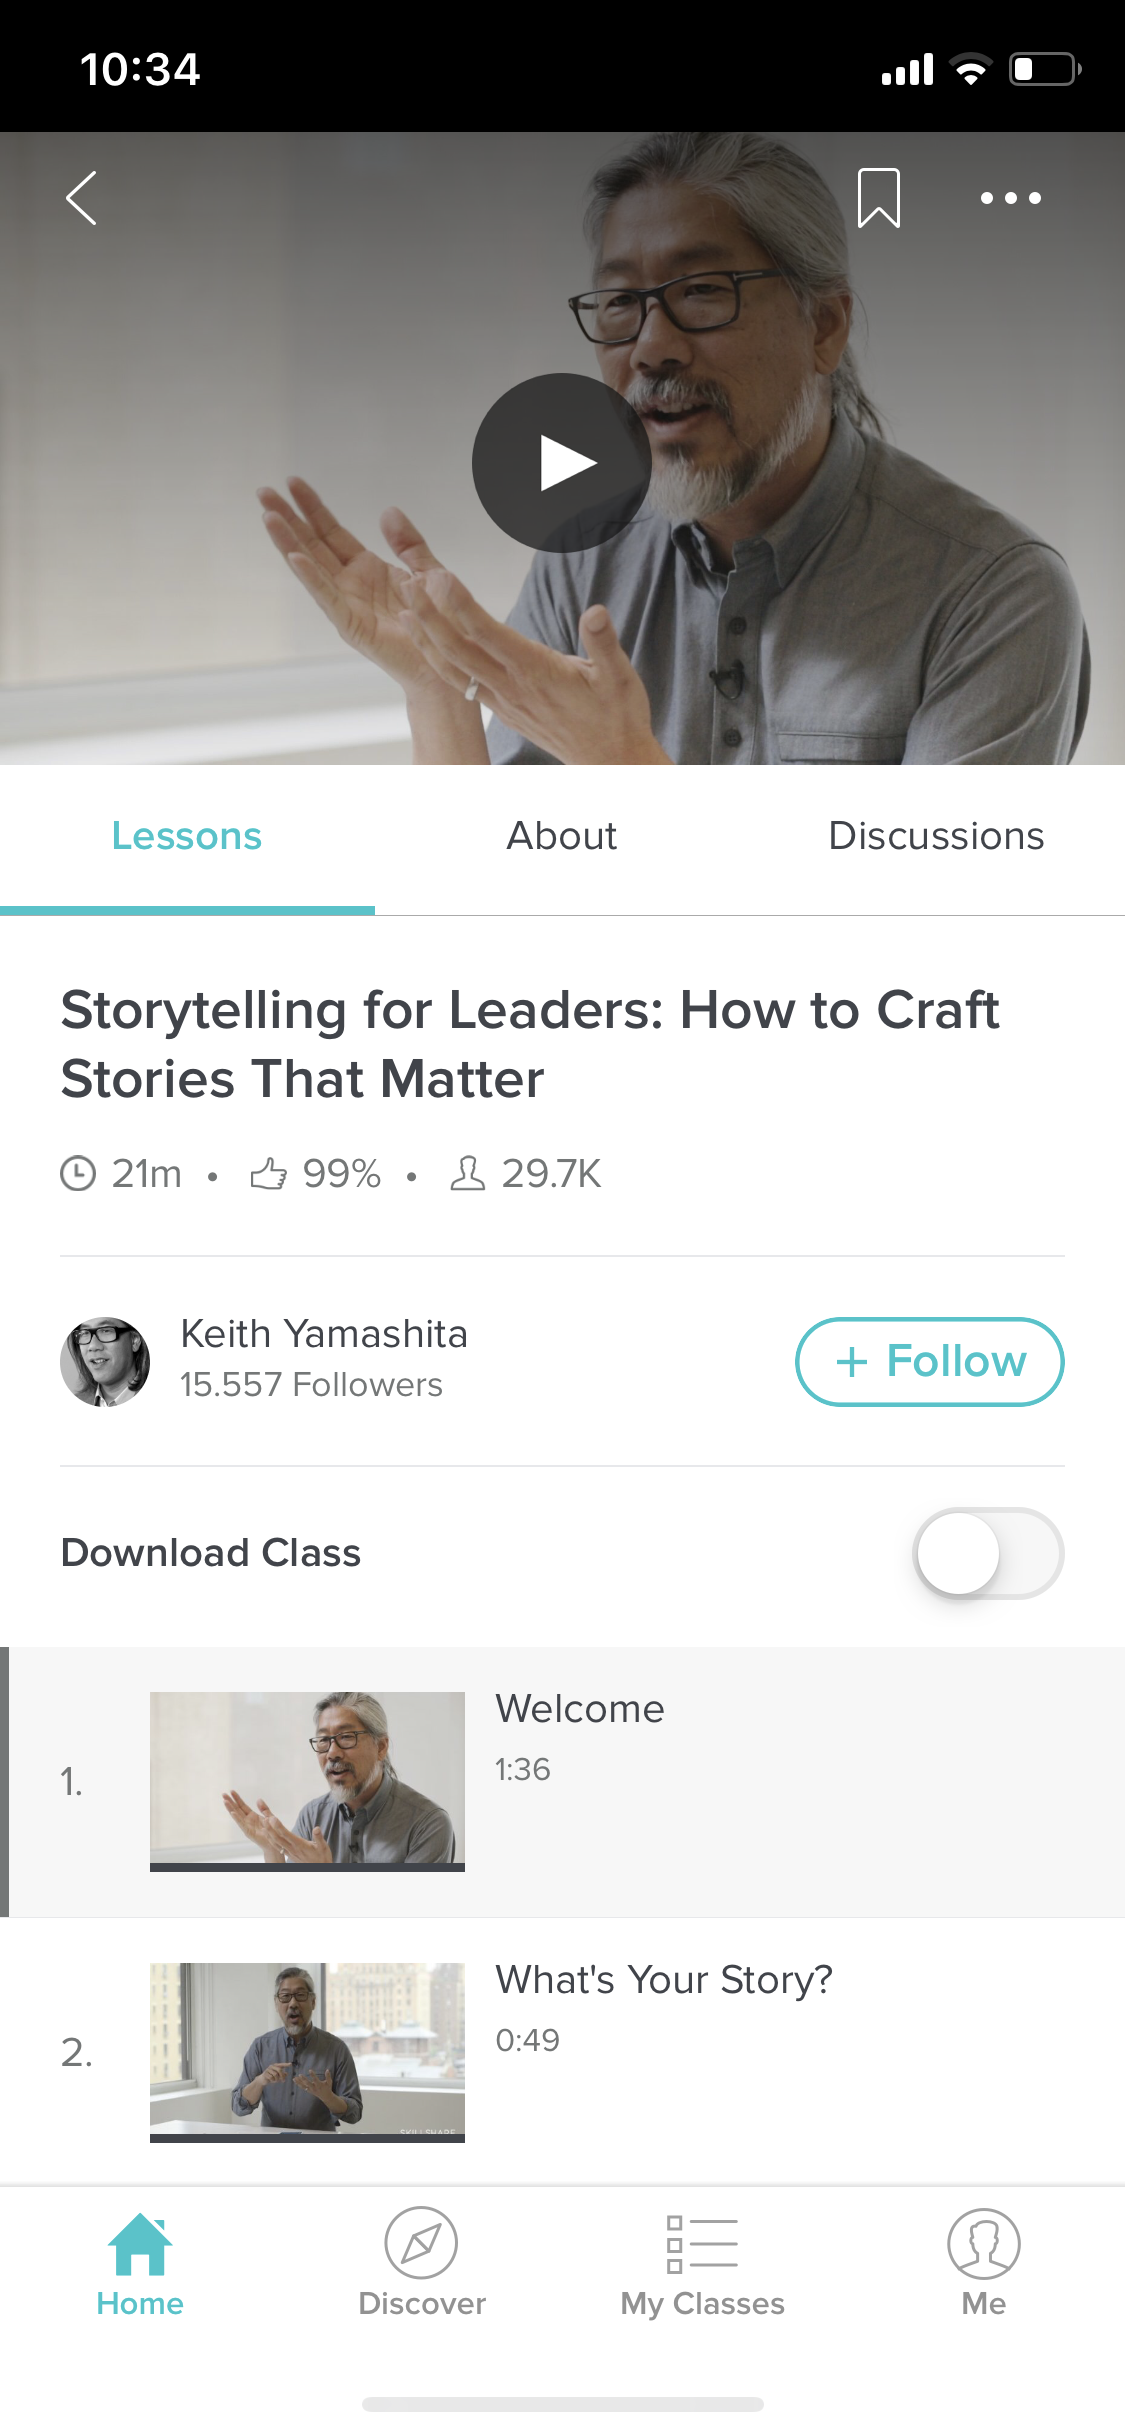Switch to the About tab
1125x2436 pixels.
562,836
